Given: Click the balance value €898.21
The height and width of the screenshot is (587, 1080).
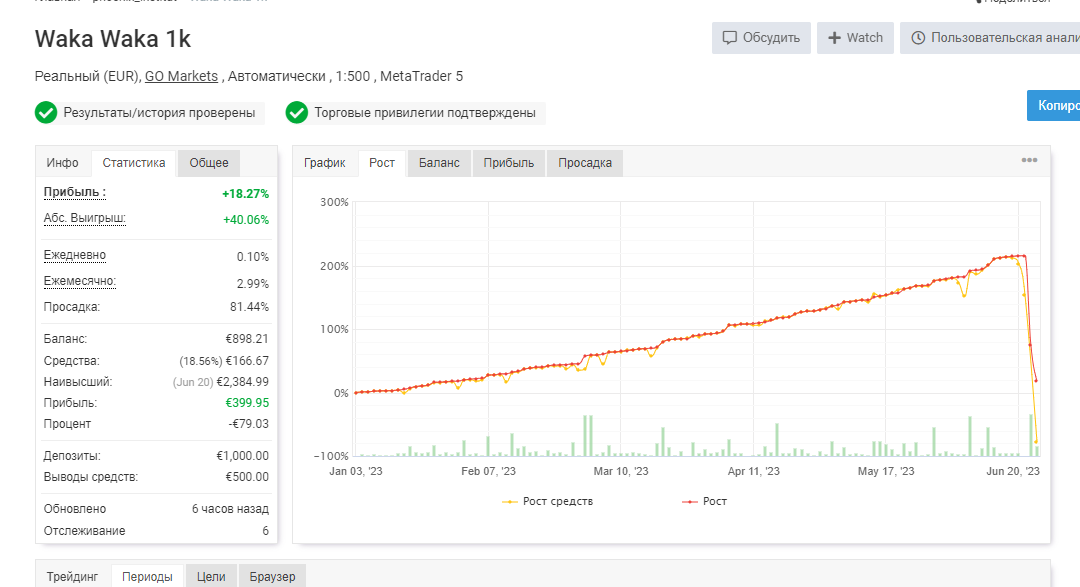Looking at the screenshot, I should [x=247, y=339].
